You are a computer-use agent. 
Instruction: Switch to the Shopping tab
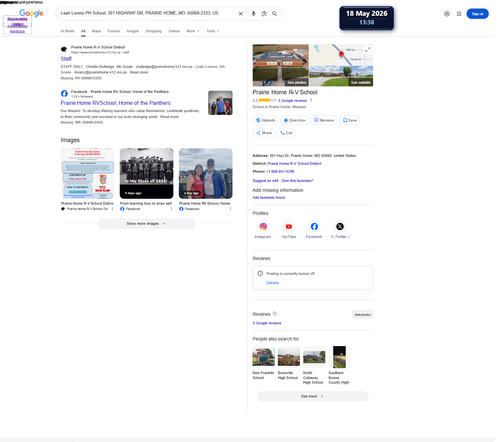click(x=153, y=31)
